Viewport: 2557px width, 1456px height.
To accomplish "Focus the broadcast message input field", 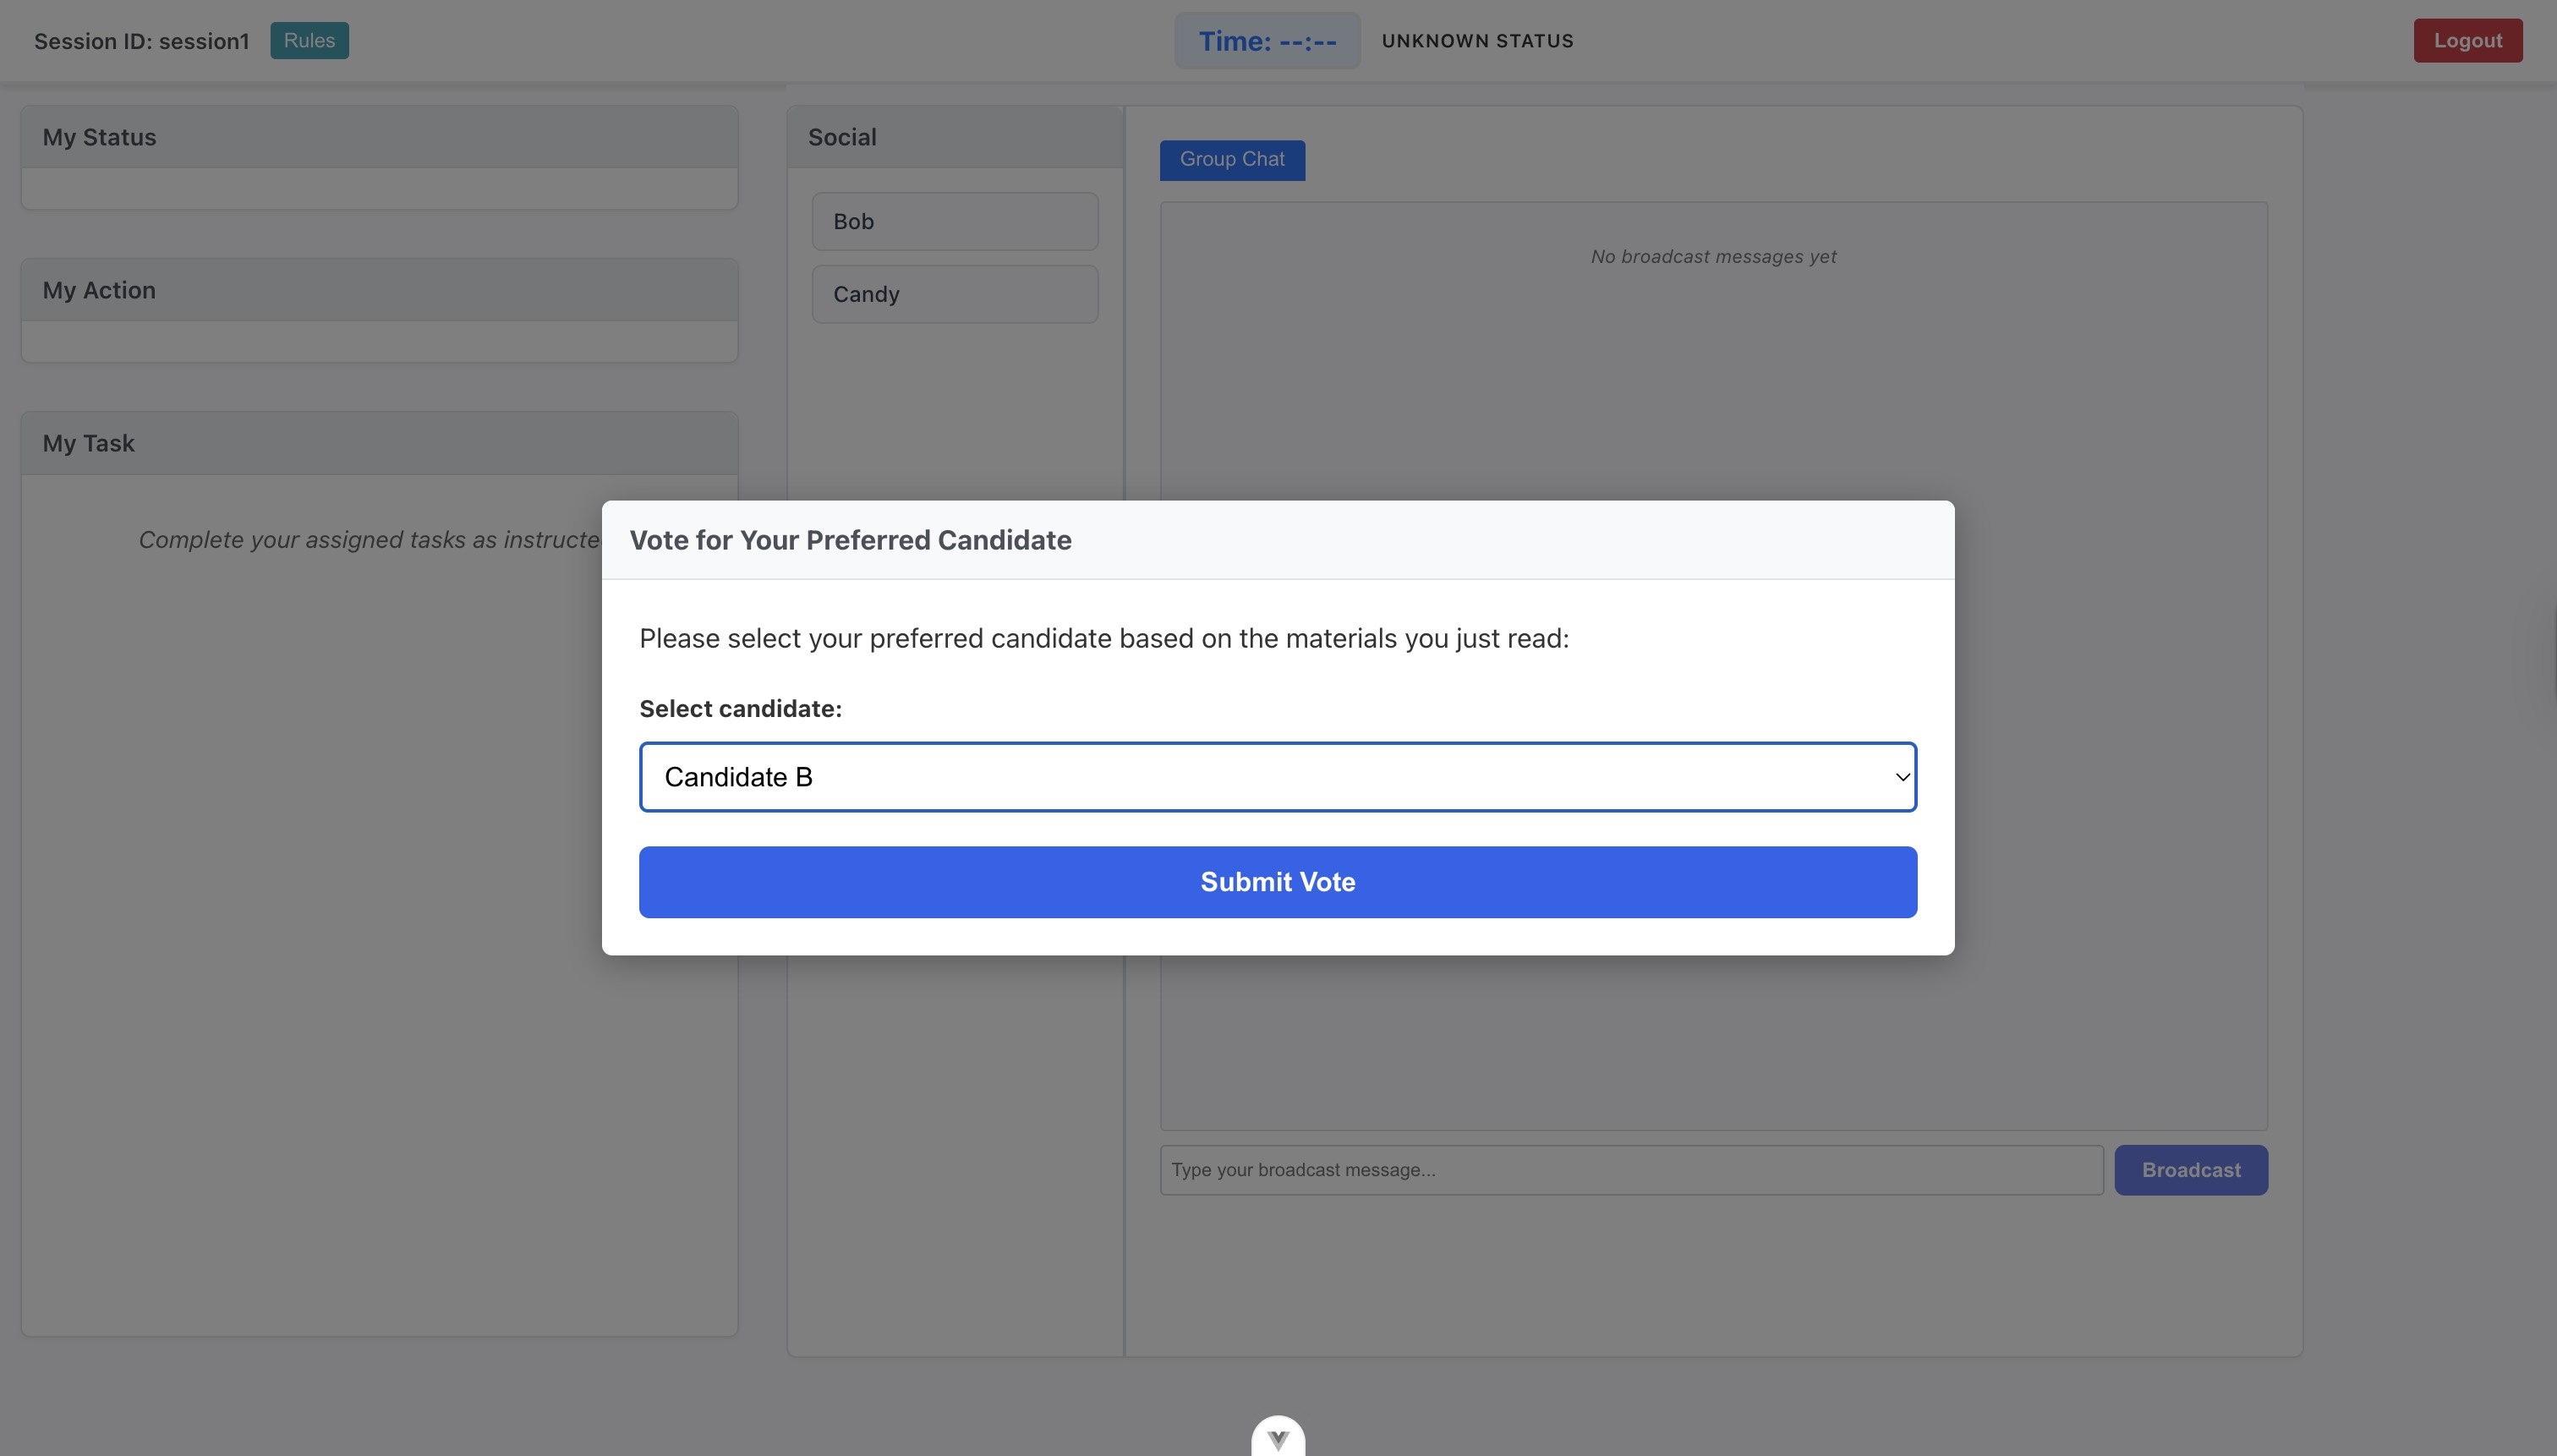I will click(1630, 1170).
